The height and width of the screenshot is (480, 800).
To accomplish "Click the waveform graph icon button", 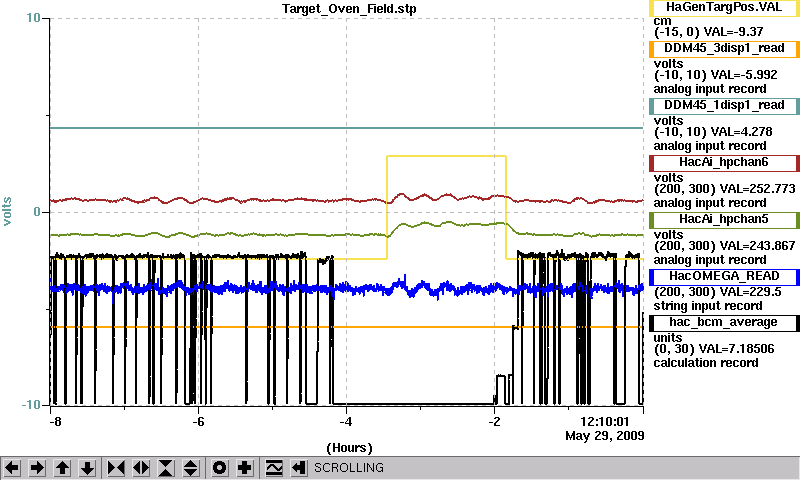I will (274, 468).
